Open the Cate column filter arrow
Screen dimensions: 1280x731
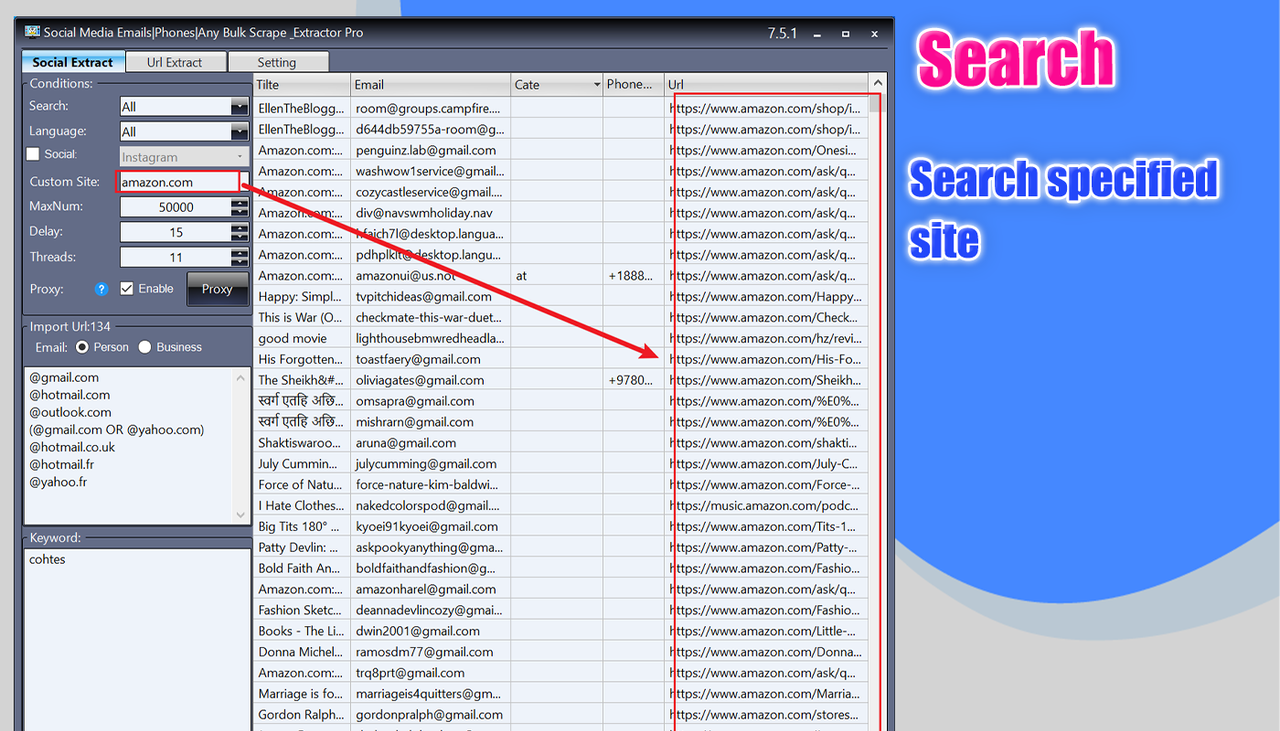pyautogui.click(x=597, y=85)
